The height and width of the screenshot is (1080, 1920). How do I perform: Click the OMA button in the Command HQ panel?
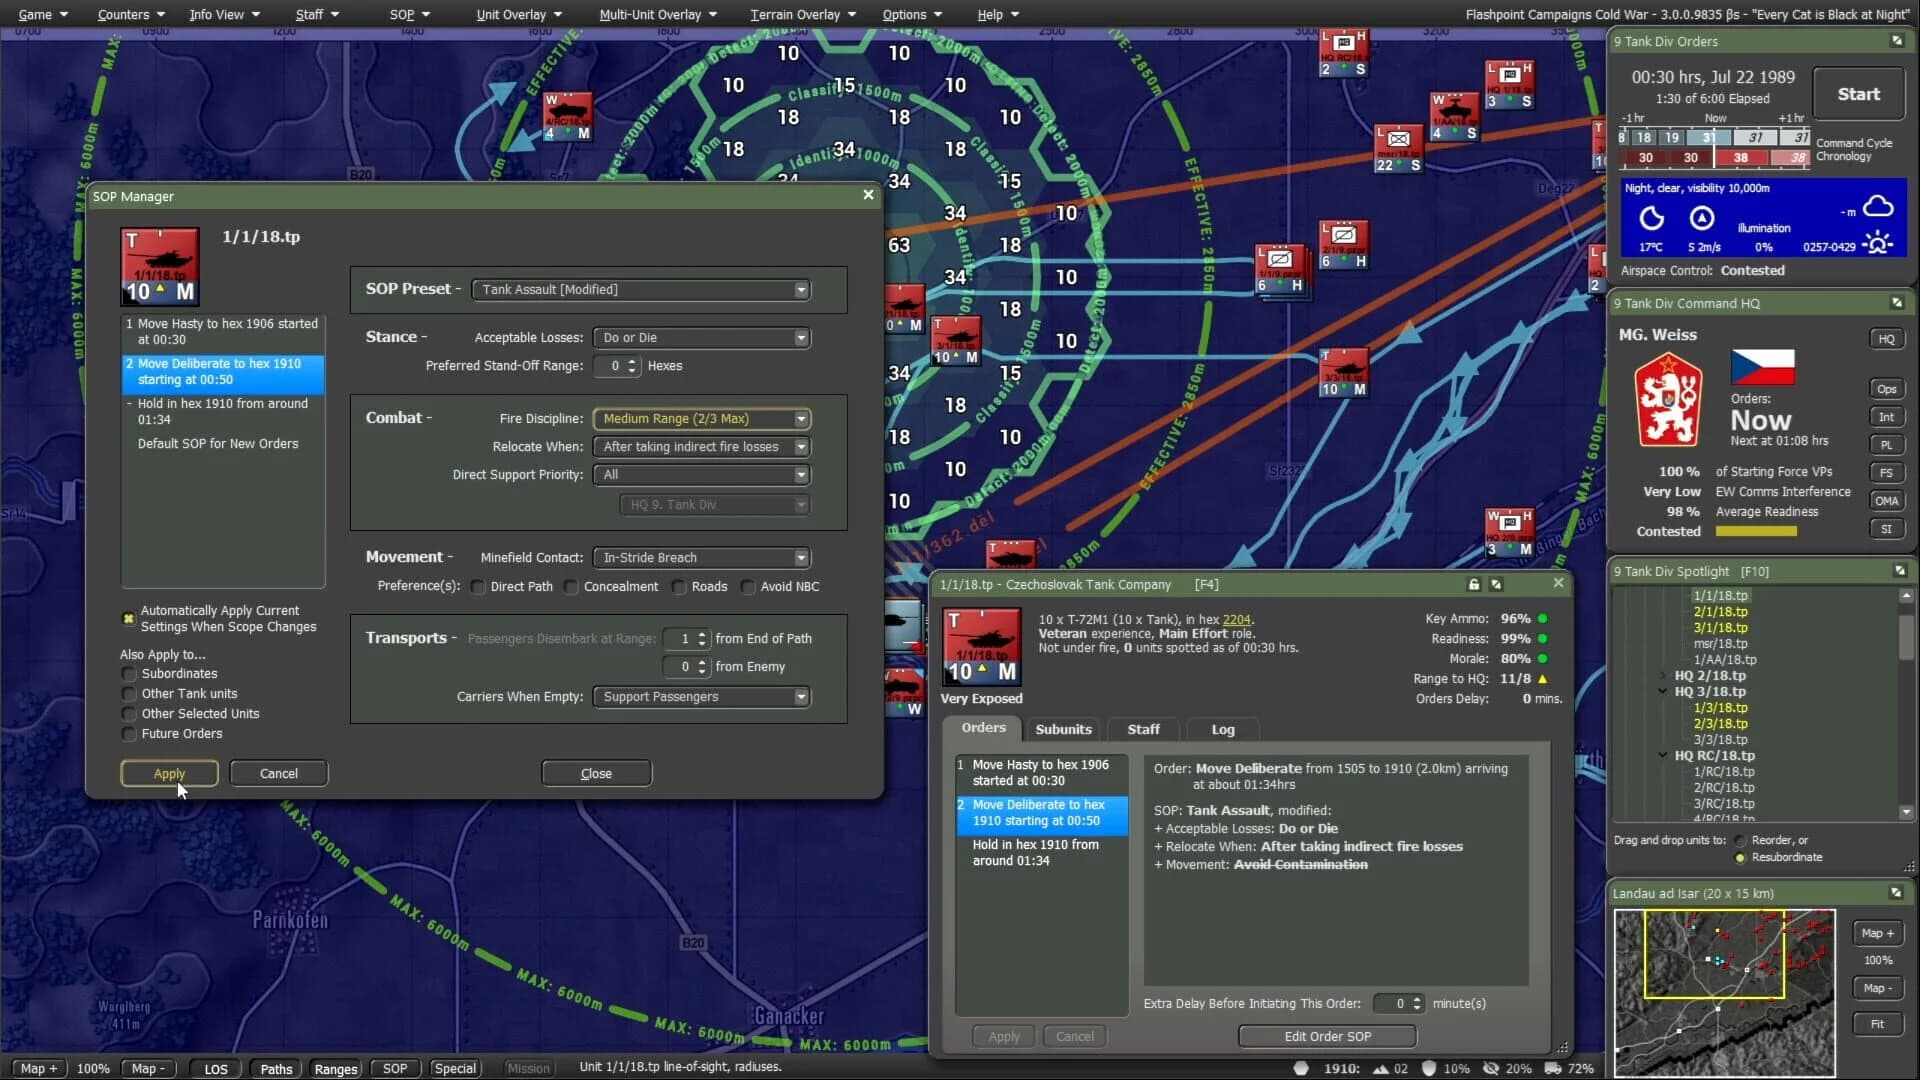click(x=1887, y=500)
